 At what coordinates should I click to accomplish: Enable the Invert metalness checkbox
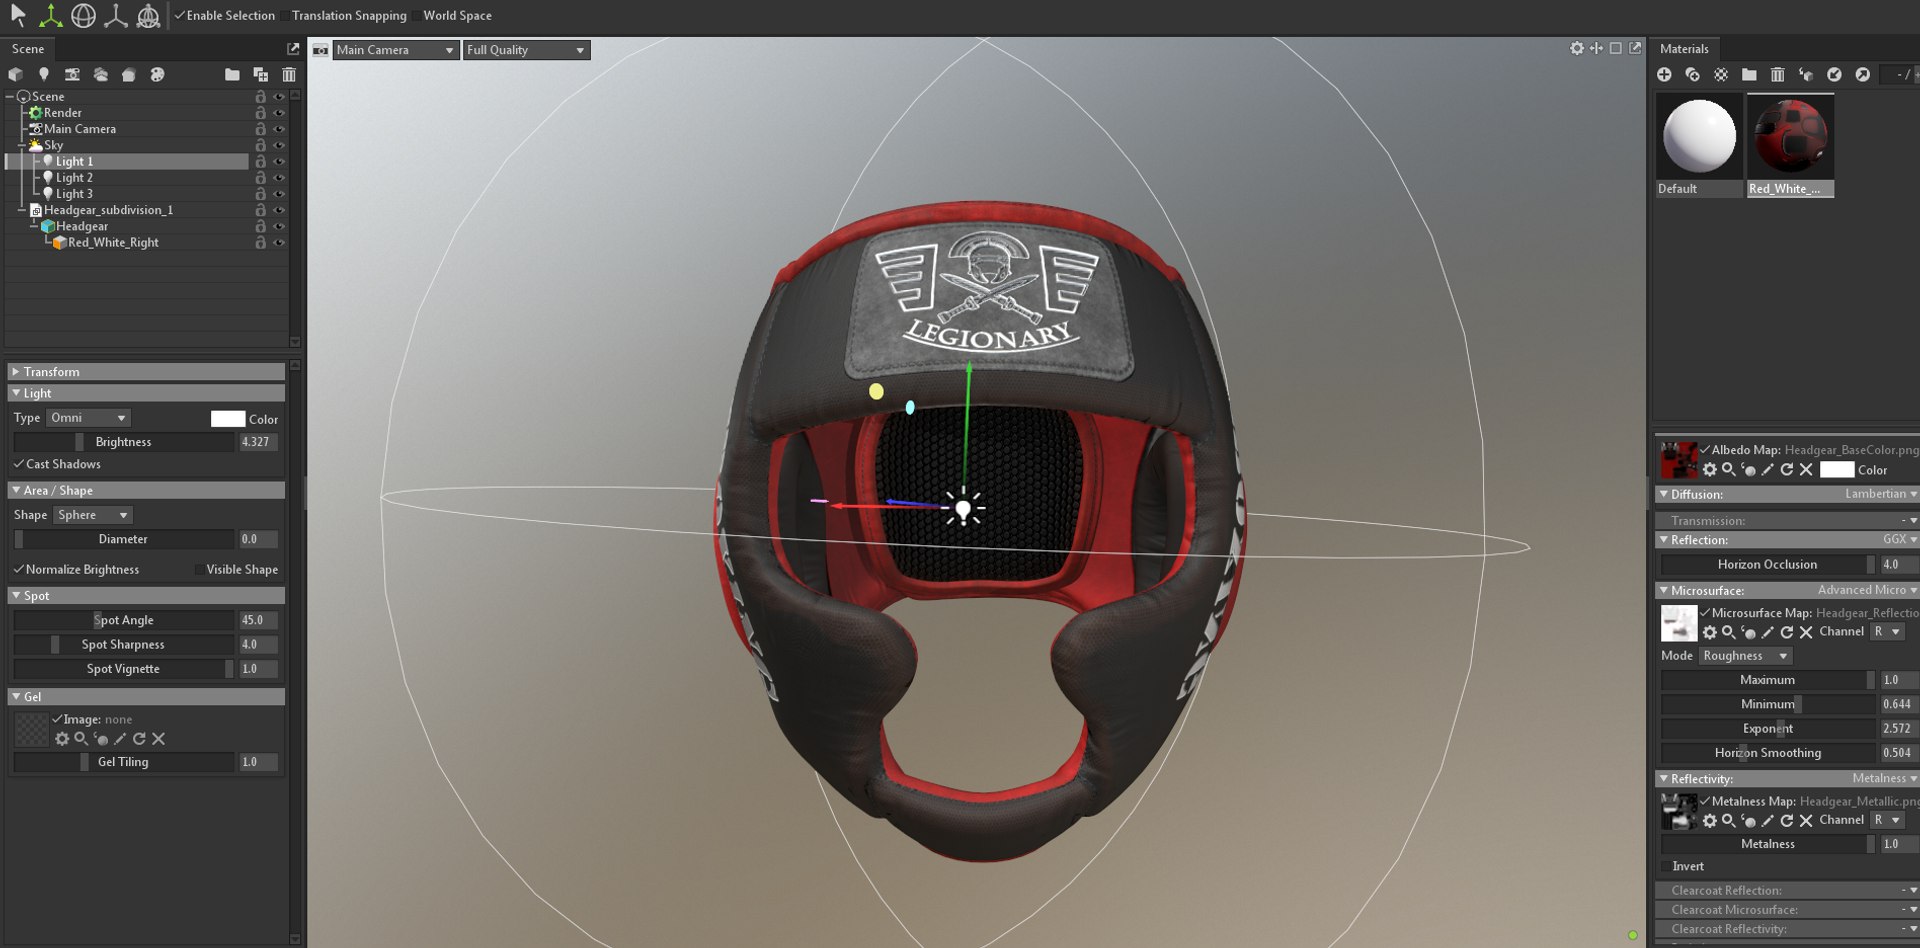pos(1665,866)
